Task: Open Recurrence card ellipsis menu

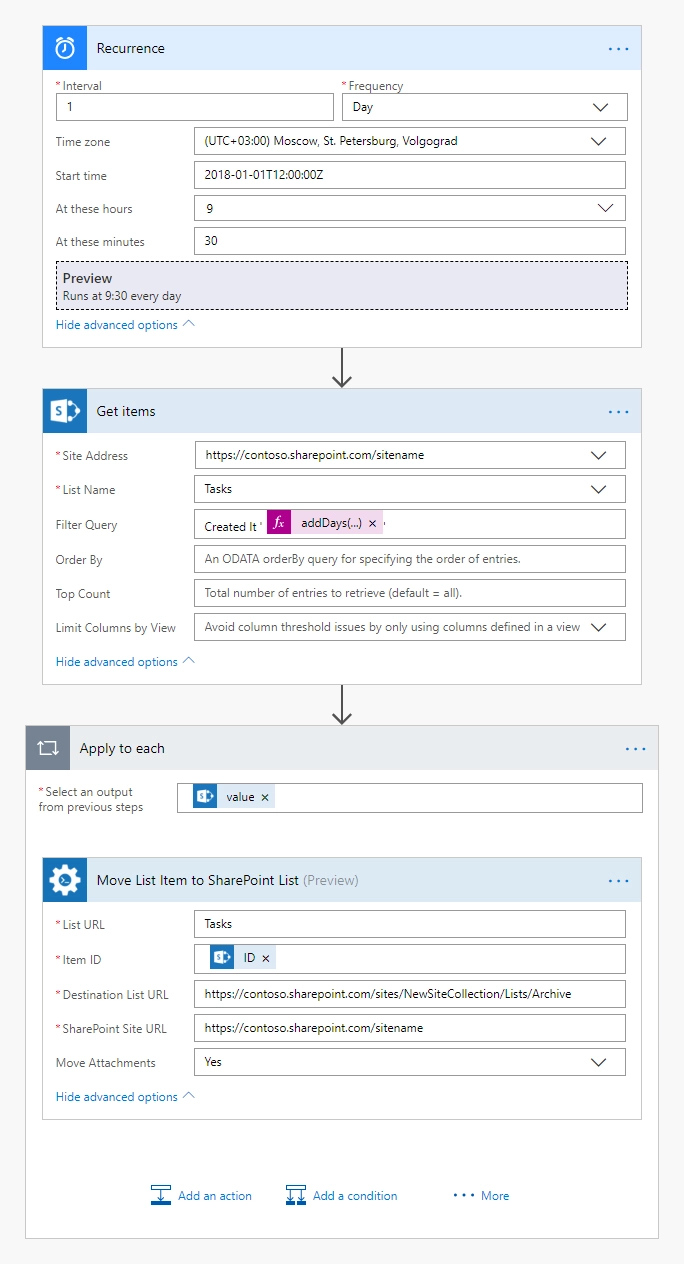Action: point(619,49)
